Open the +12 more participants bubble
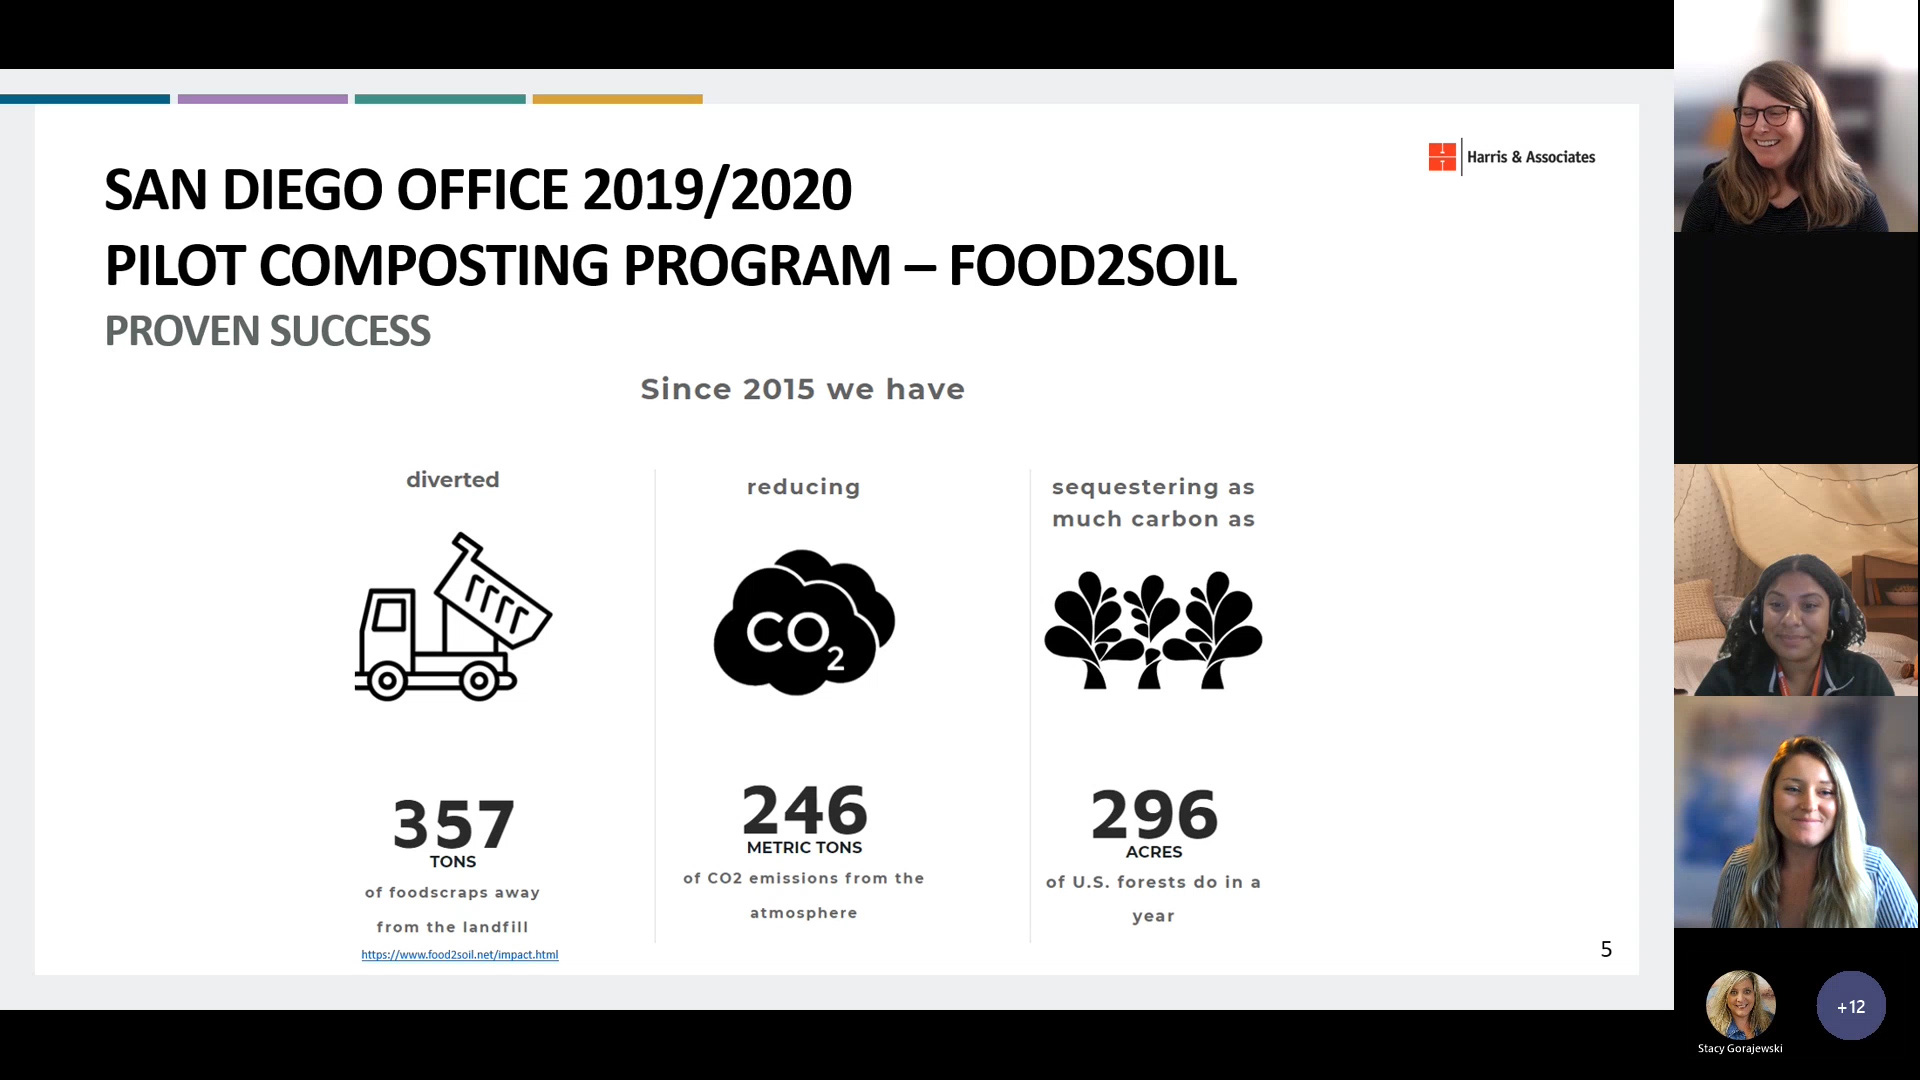The width and height of the screenshot is (1920, 1080). [1851, 1006]
